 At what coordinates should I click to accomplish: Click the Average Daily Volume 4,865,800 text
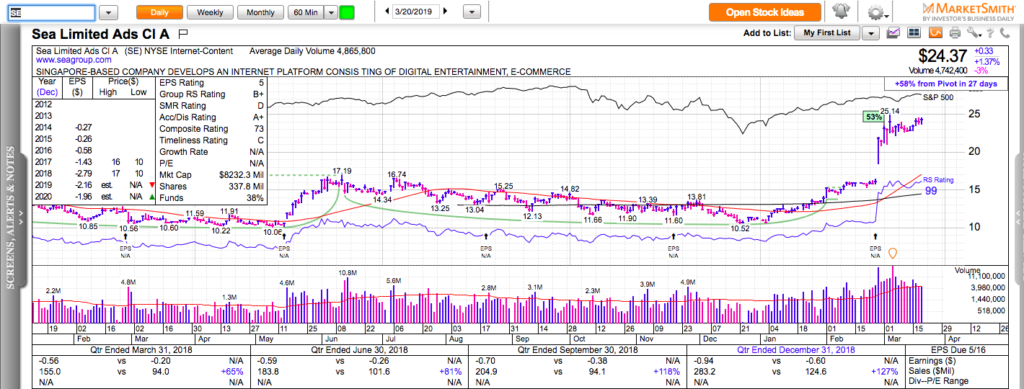312,50
